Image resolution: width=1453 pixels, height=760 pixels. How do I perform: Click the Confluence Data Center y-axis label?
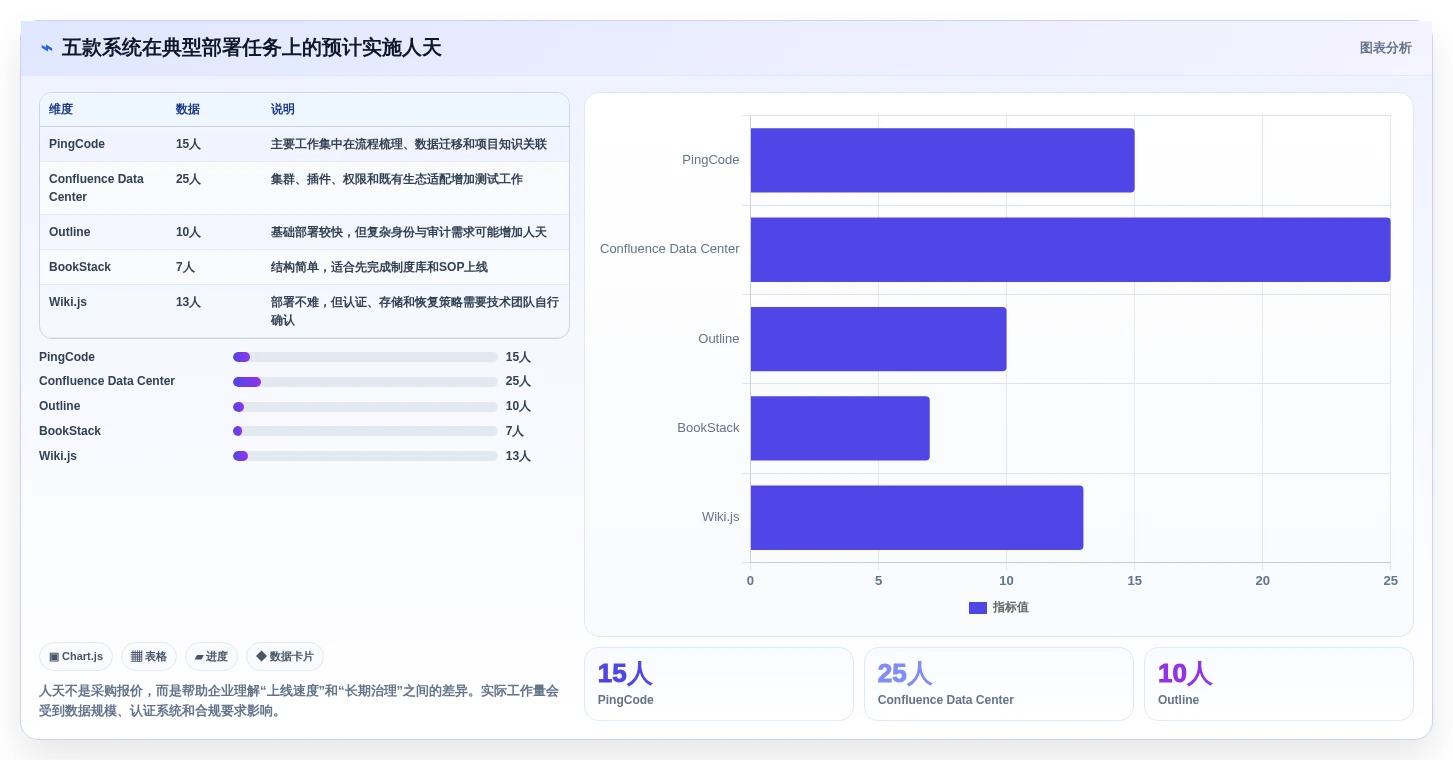coord(670,249)
